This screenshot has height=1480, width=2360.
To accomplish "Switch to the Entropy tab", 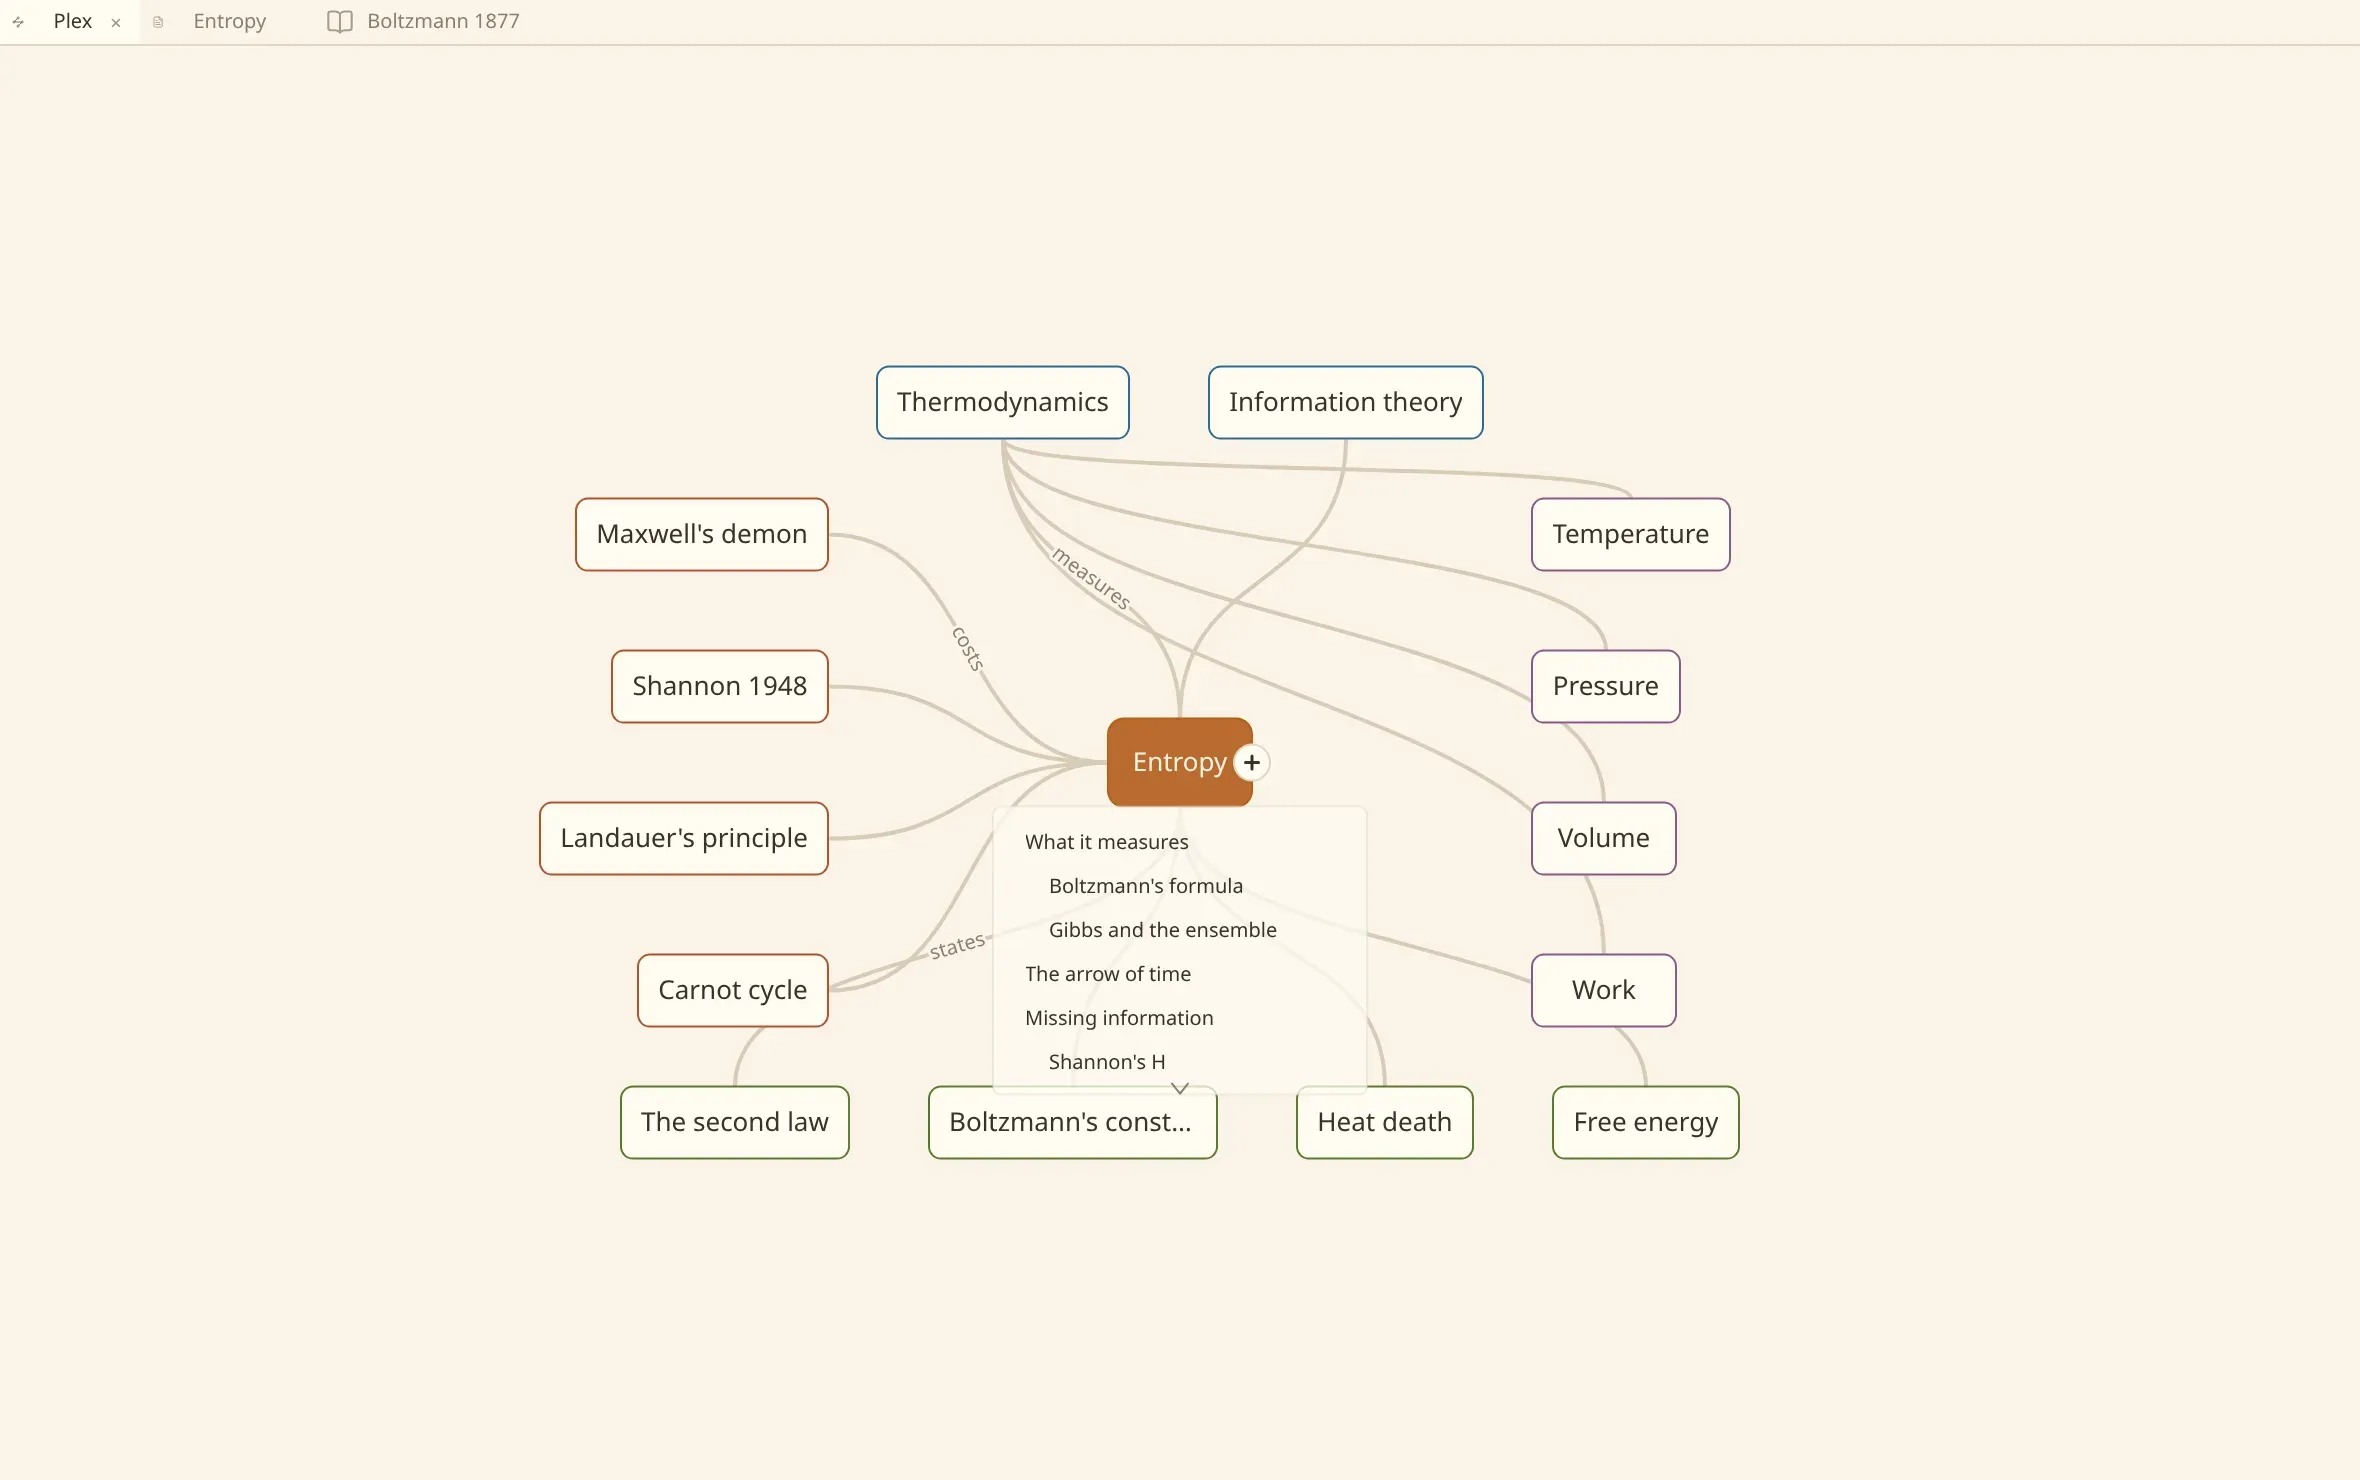I will [229, 21].
